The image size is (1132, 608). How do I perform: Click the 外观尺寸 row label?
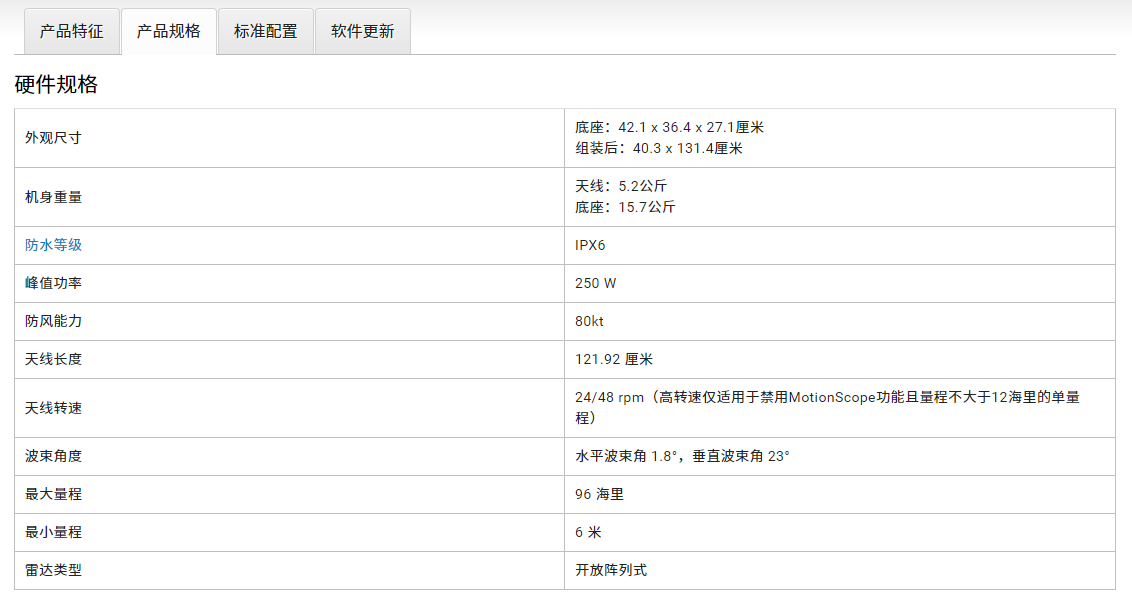coord(53,138)
